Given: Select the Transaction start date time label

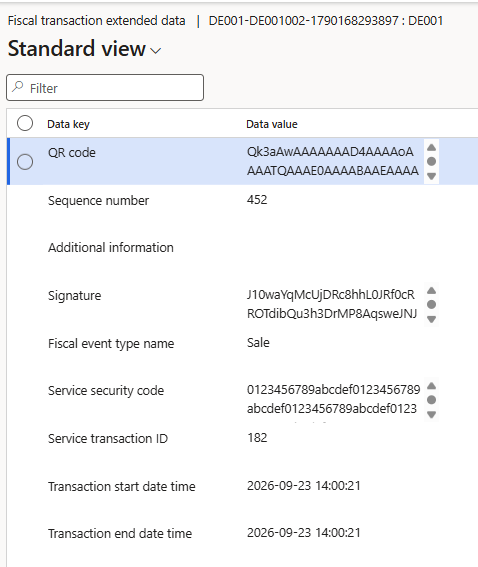Looking at the screenshot, I should click(x=122, y=487).
